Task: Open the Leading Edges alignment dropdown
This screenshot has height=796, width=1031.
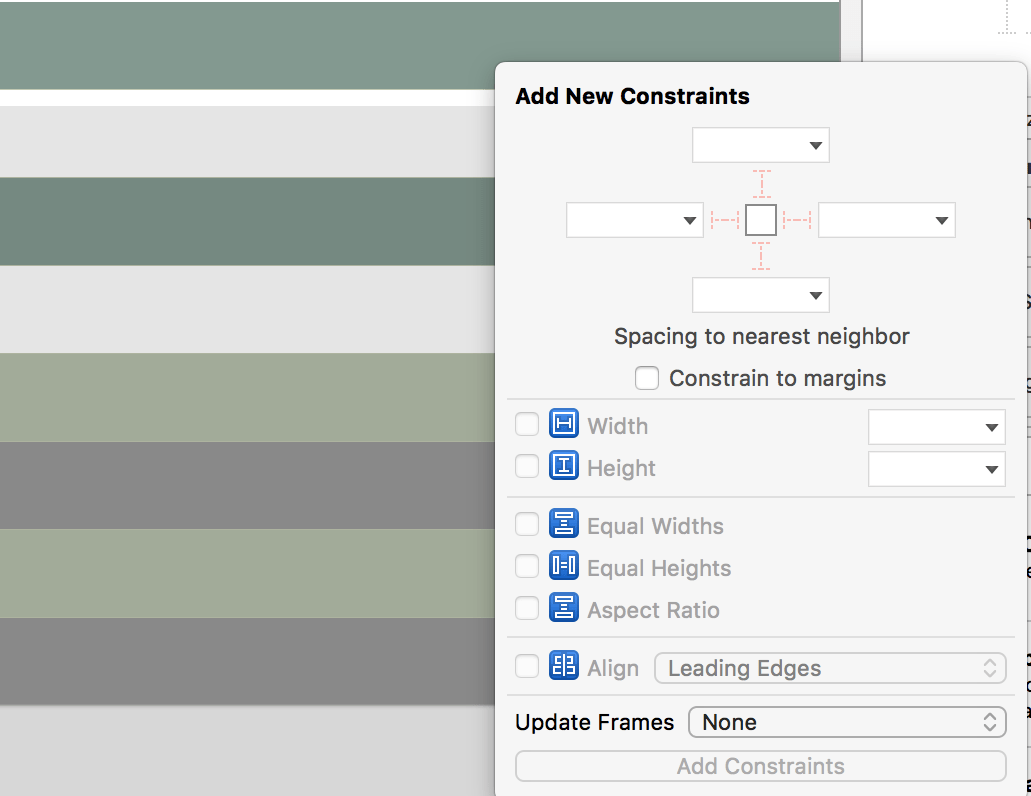Action: click(x=830, y=667)
